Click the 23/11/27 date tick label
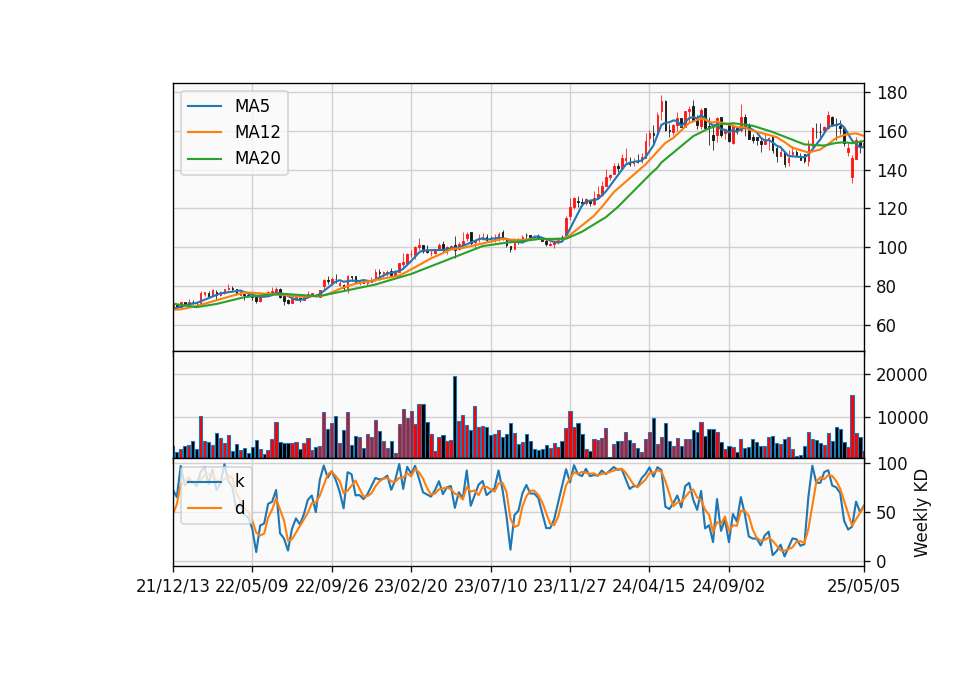Viewport: 960px width, 690px height. (569, 586)
